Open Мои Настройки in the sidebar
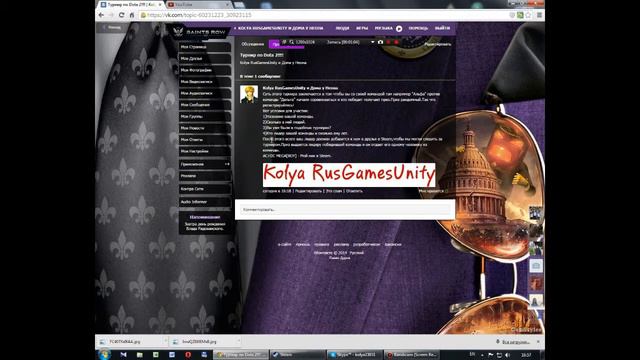The width and height of the screenshot is (640, 360). pos(205,151)
